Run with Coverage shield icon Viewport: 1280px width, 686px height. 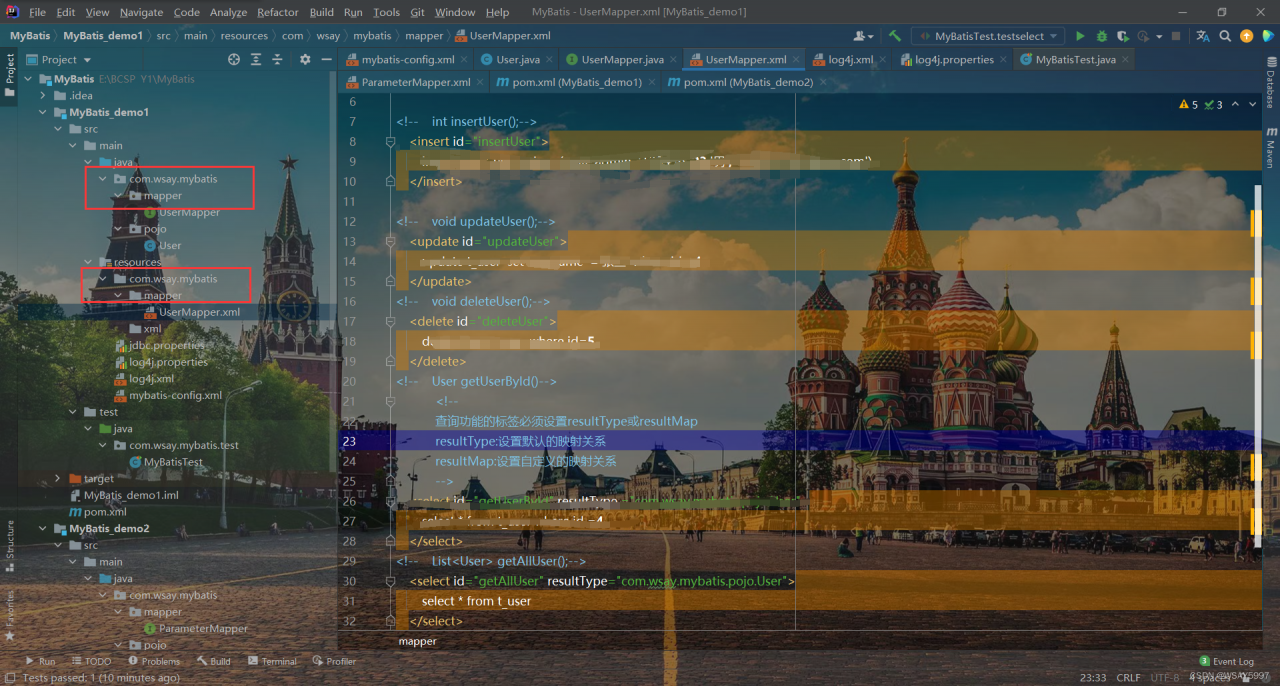[1123, 36]
